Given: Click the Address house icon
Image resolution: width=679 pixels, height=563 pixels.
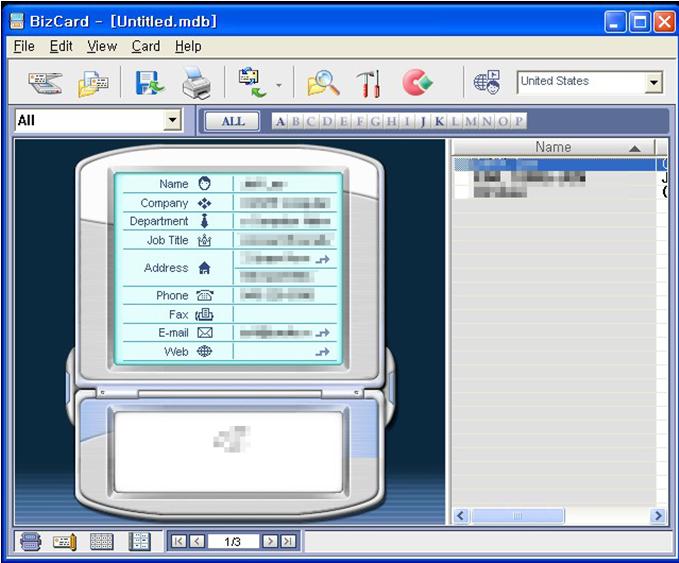Looking at the screenshot, I should 204,268.
